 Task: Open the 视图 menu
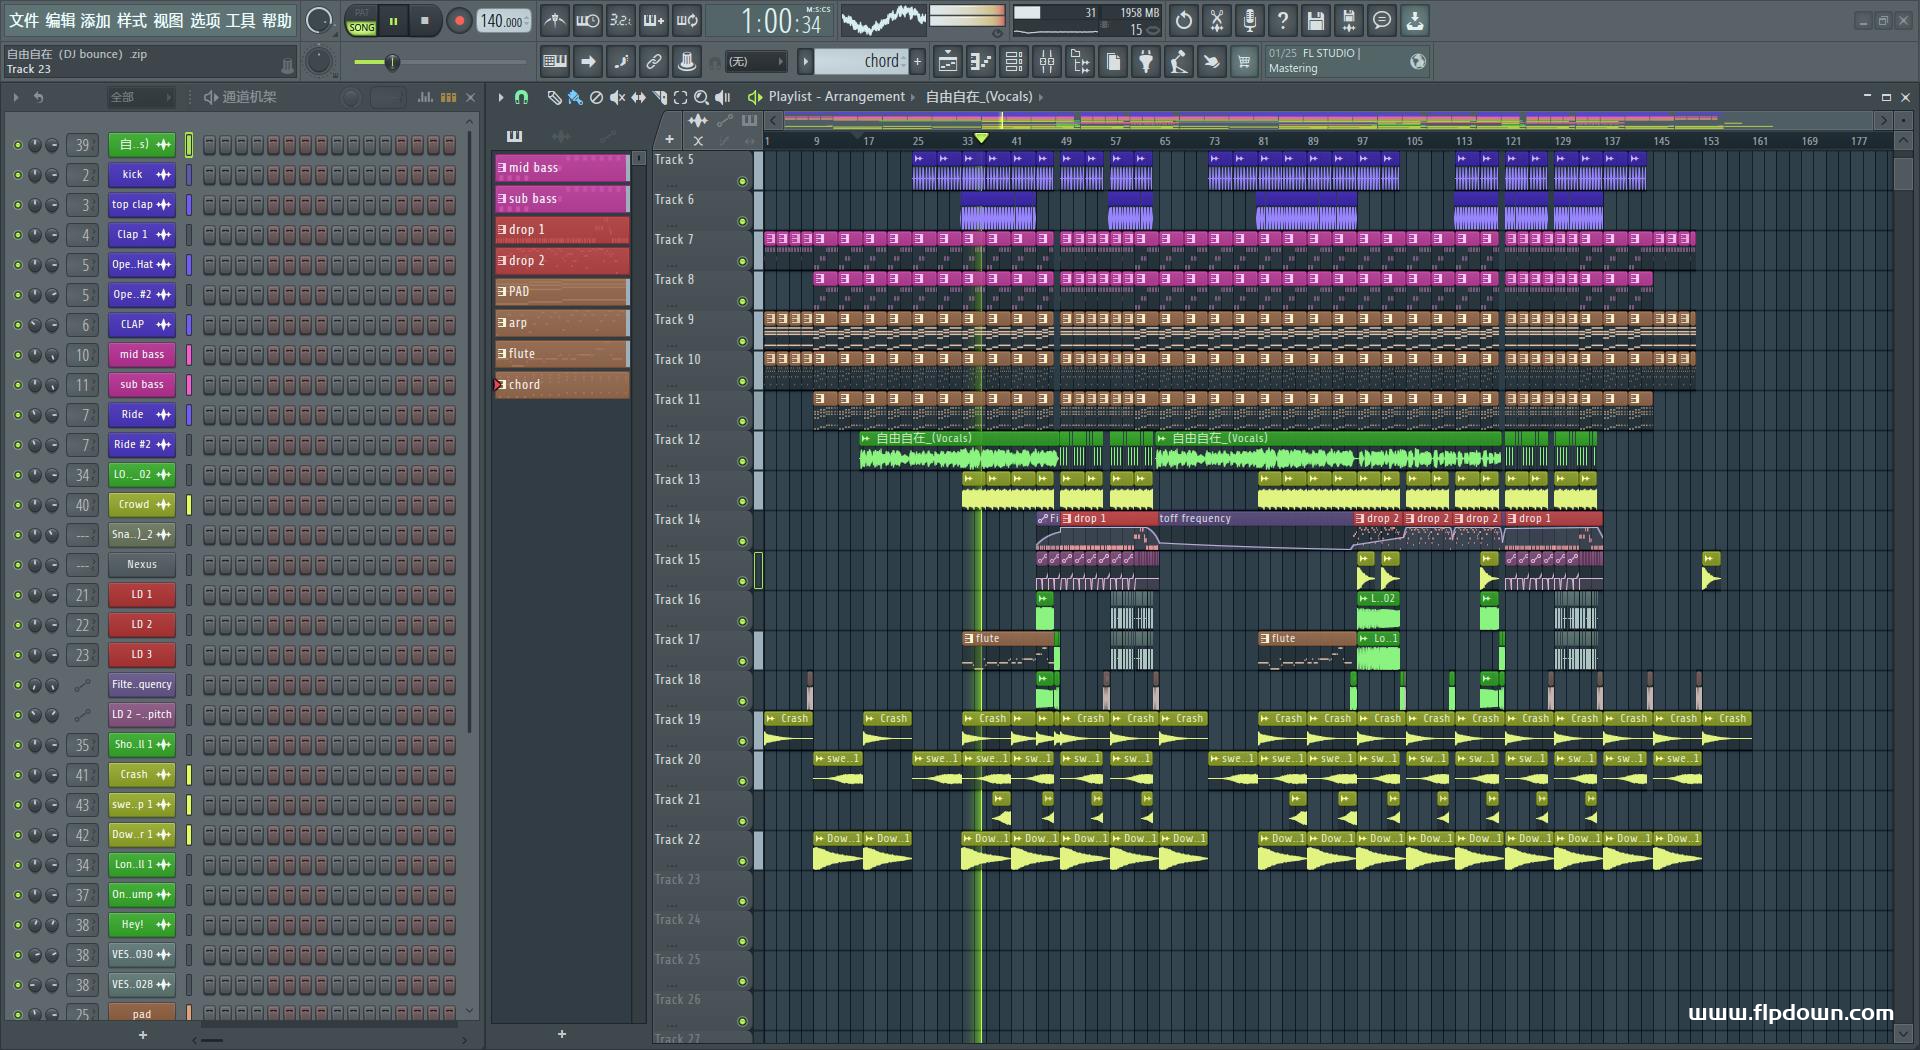pyautogui.click(x=168, y=21)
